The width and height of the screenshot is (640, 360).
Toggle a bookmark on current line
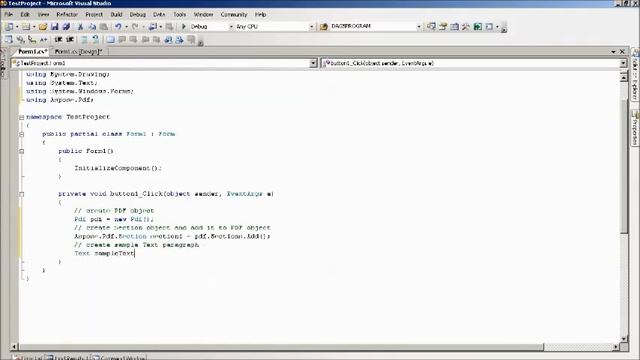110,40
